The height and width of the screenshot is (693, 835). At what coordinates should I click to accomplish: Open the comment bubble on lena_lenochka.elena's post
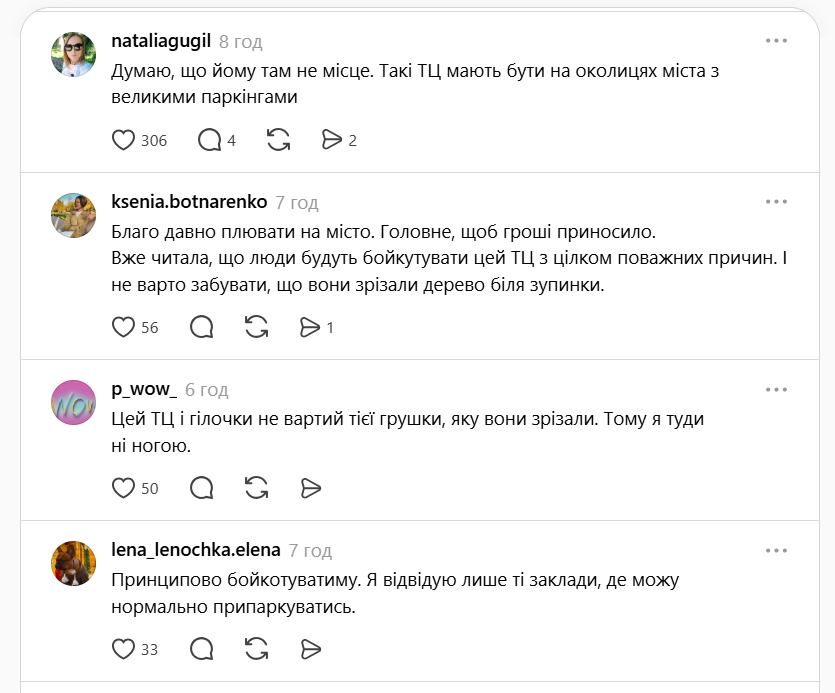click(x=201, y=649)
